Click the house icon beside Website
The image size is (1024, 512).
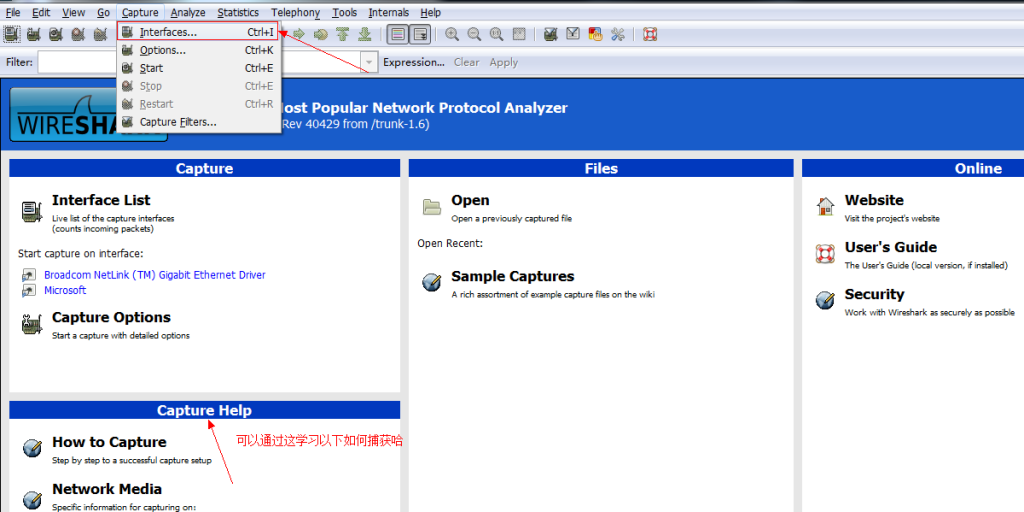coord(825,206)
